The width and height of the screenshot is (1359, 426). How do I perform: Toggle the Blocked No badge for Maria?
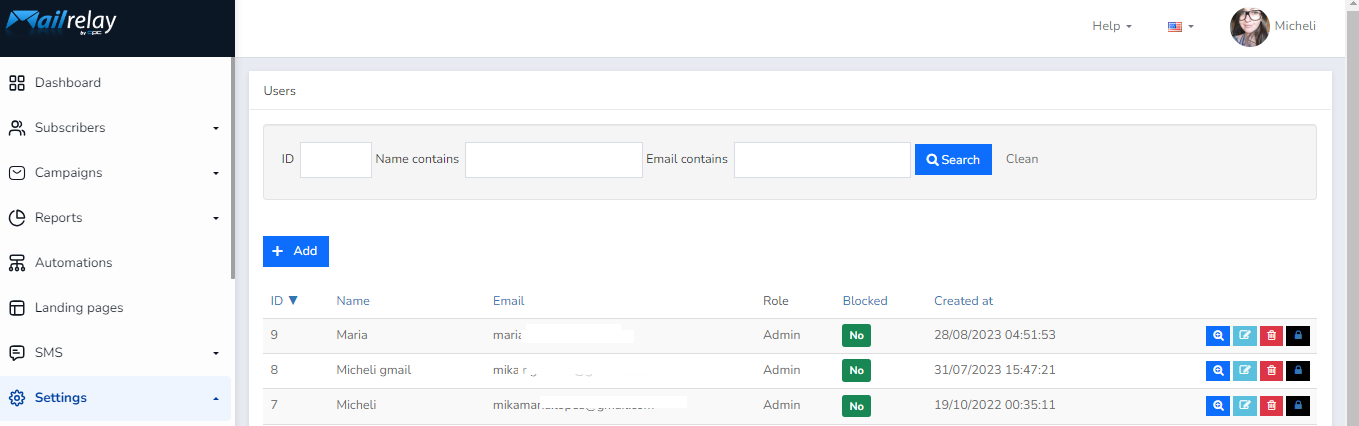(856, 336)
